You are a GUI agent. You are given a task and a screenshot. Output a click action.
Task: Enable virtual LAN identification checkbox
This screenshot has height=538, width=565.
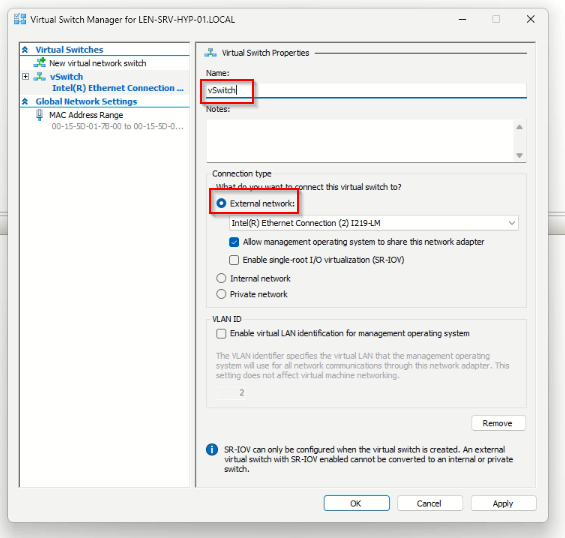(x=221, y=334)
